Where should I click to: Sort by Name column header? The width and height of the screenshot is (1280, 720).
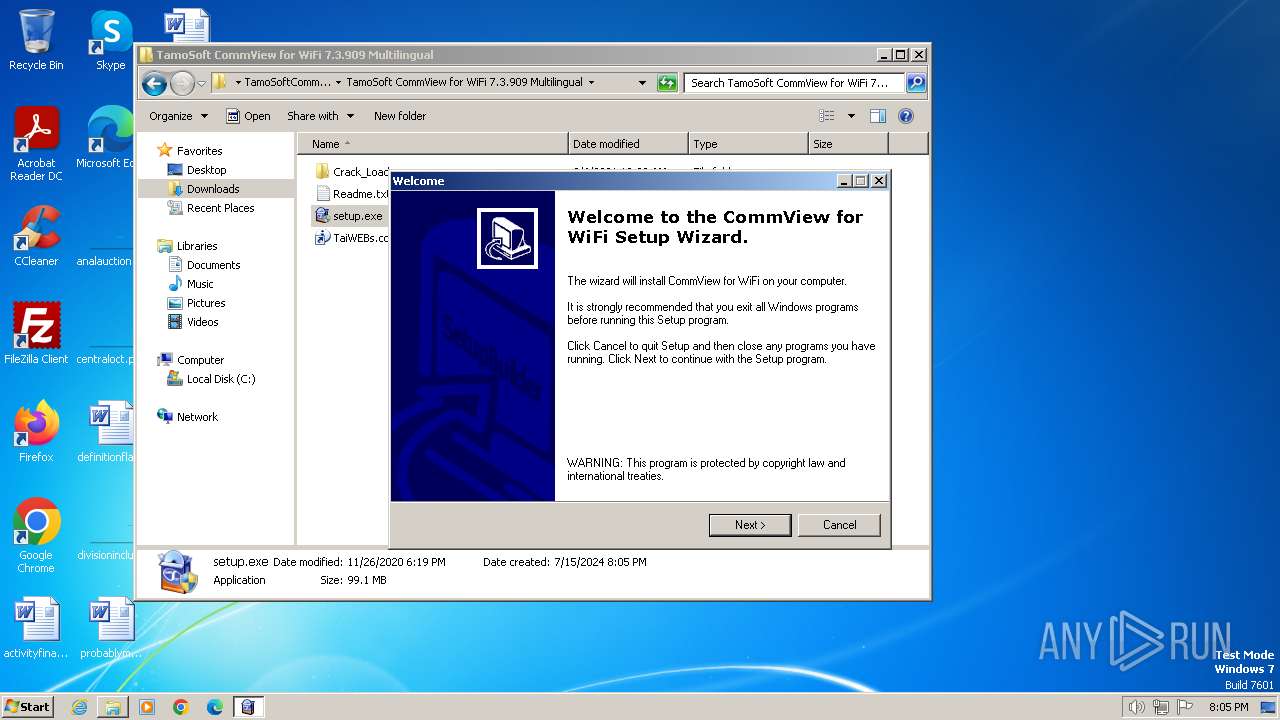coord(432,144)
